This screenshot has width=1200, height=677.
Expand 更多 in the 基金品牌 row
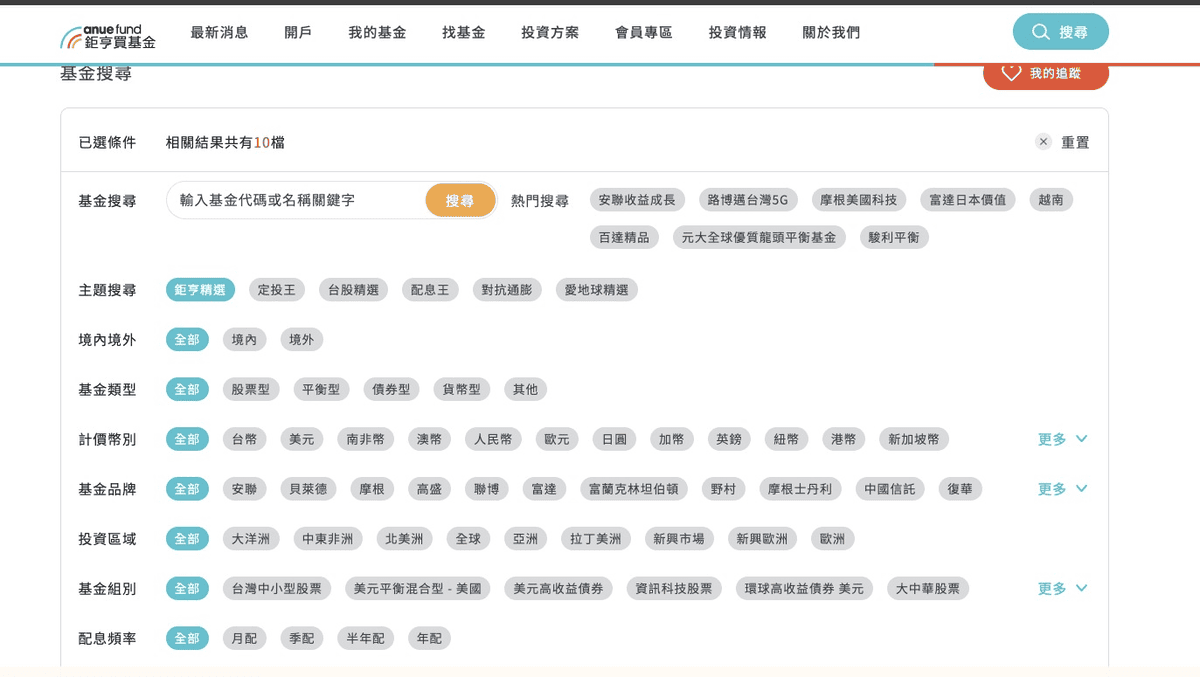pos(1062,489)
